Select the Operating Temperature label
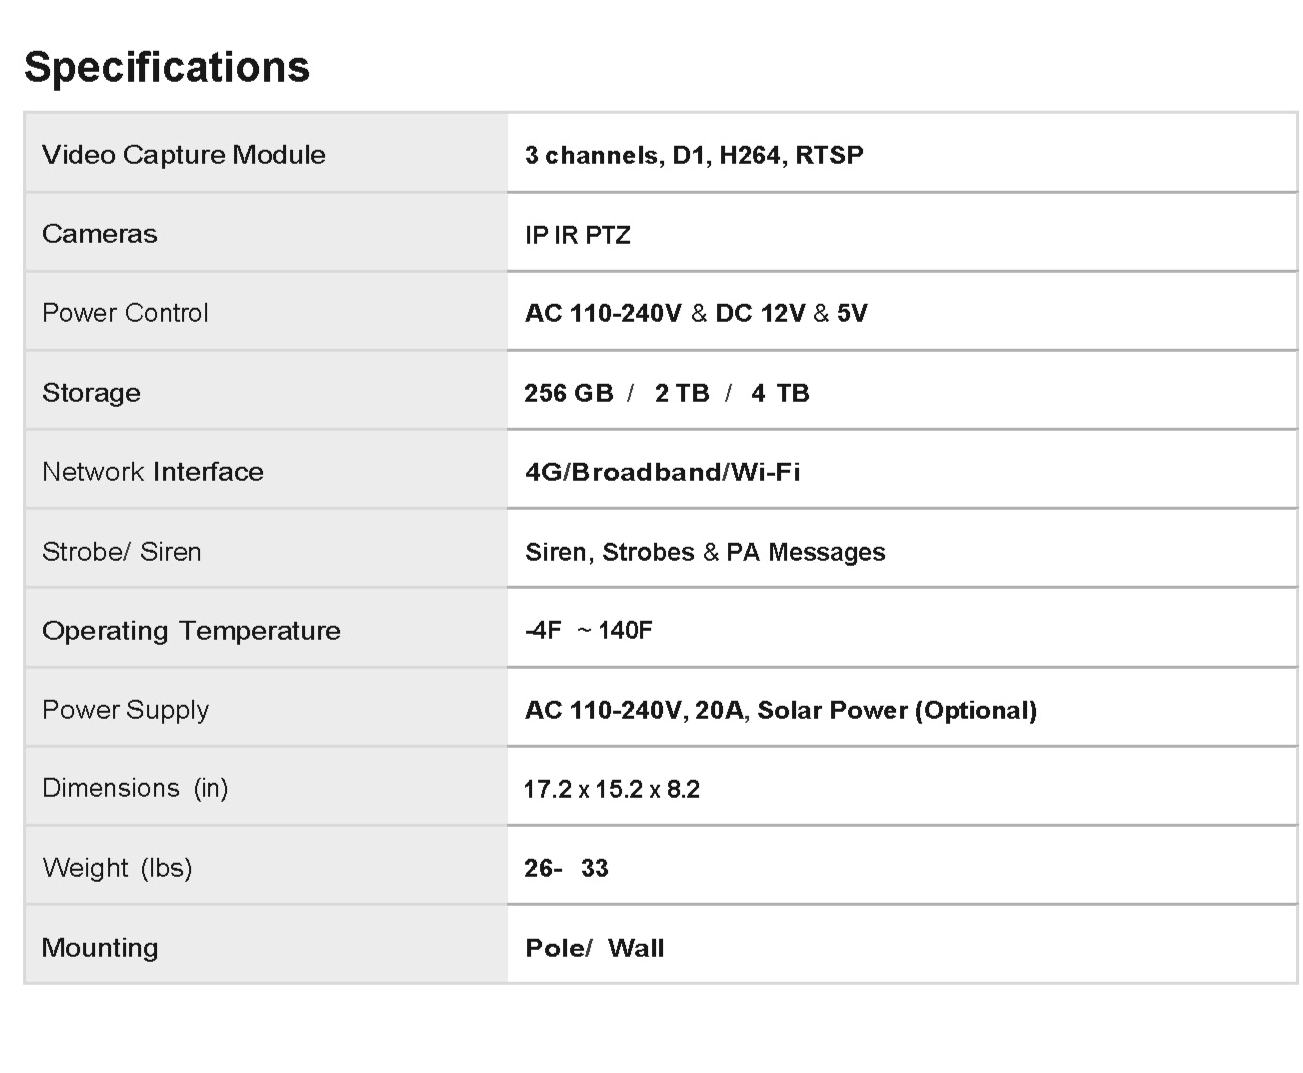The image size is (1303, 1073). (191, 631)
